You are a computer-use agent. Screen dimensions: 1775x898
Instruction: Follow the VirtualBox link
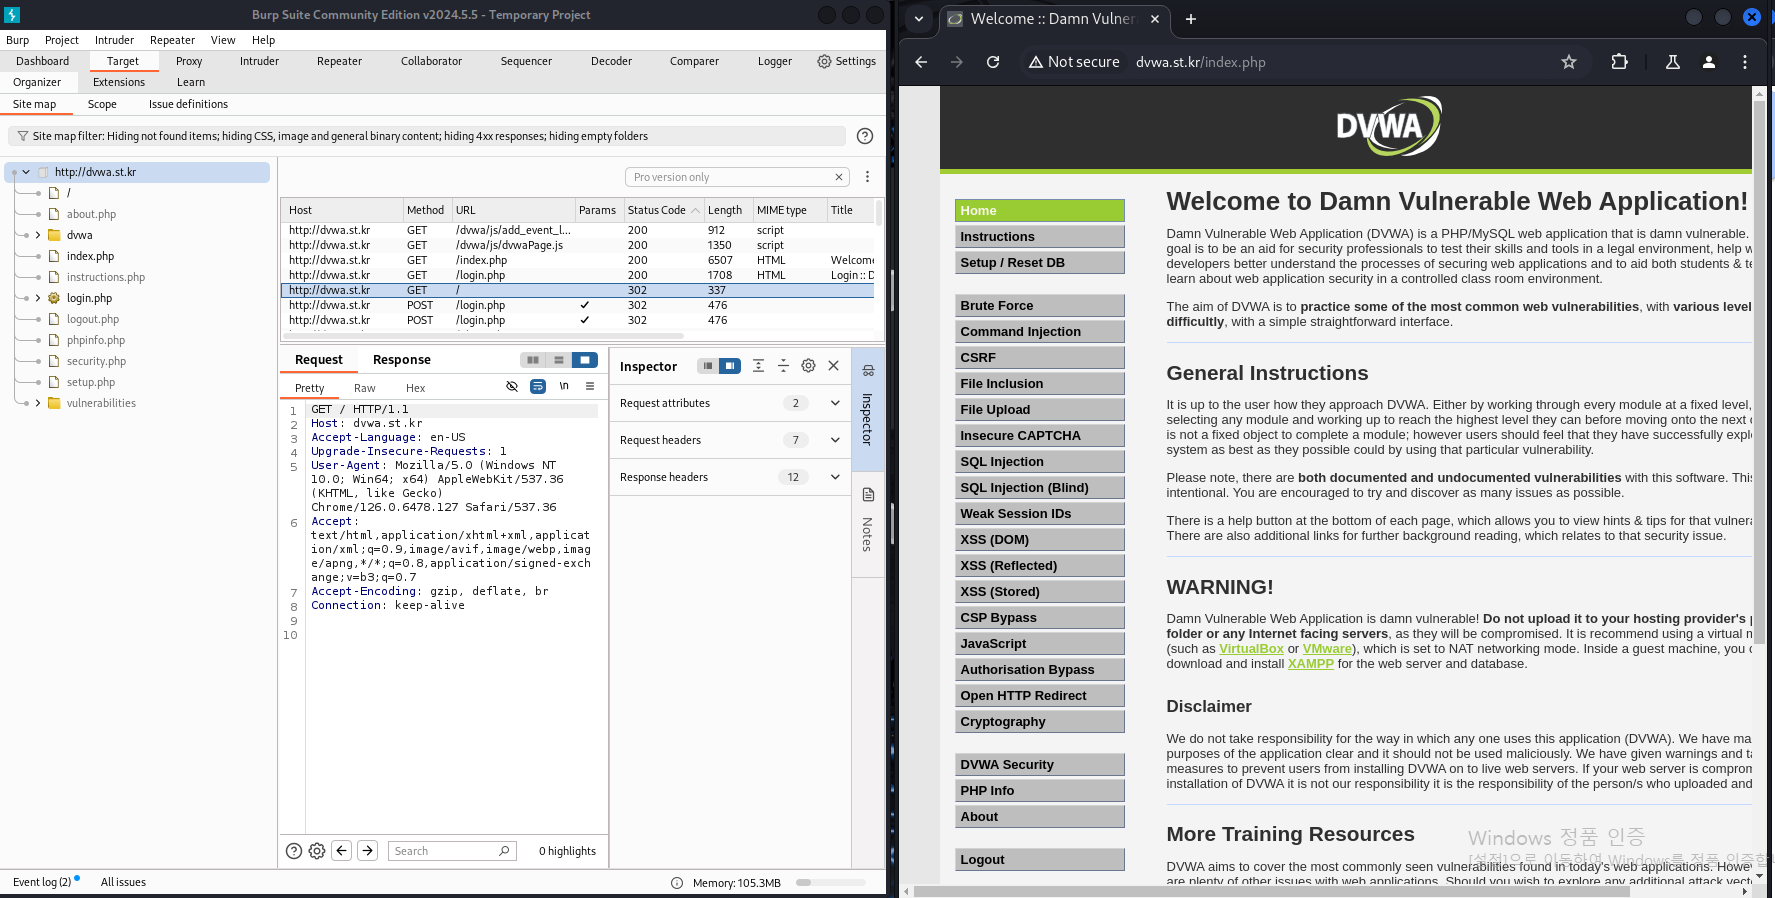point(1251,649)
